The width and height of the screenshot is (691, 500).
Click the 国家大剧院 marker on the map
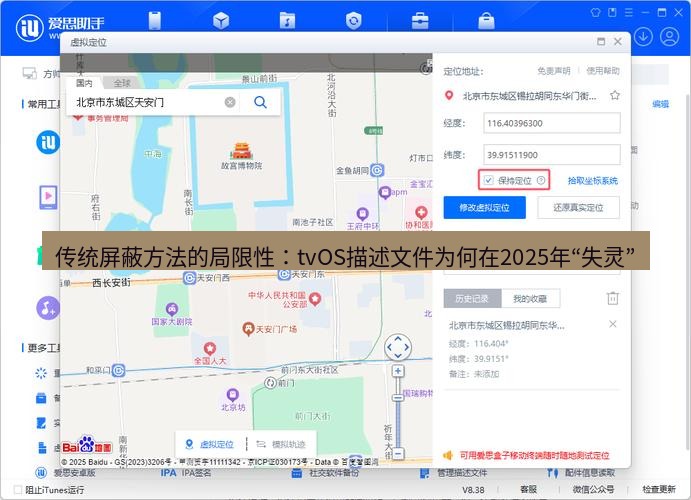click(172, 309)
